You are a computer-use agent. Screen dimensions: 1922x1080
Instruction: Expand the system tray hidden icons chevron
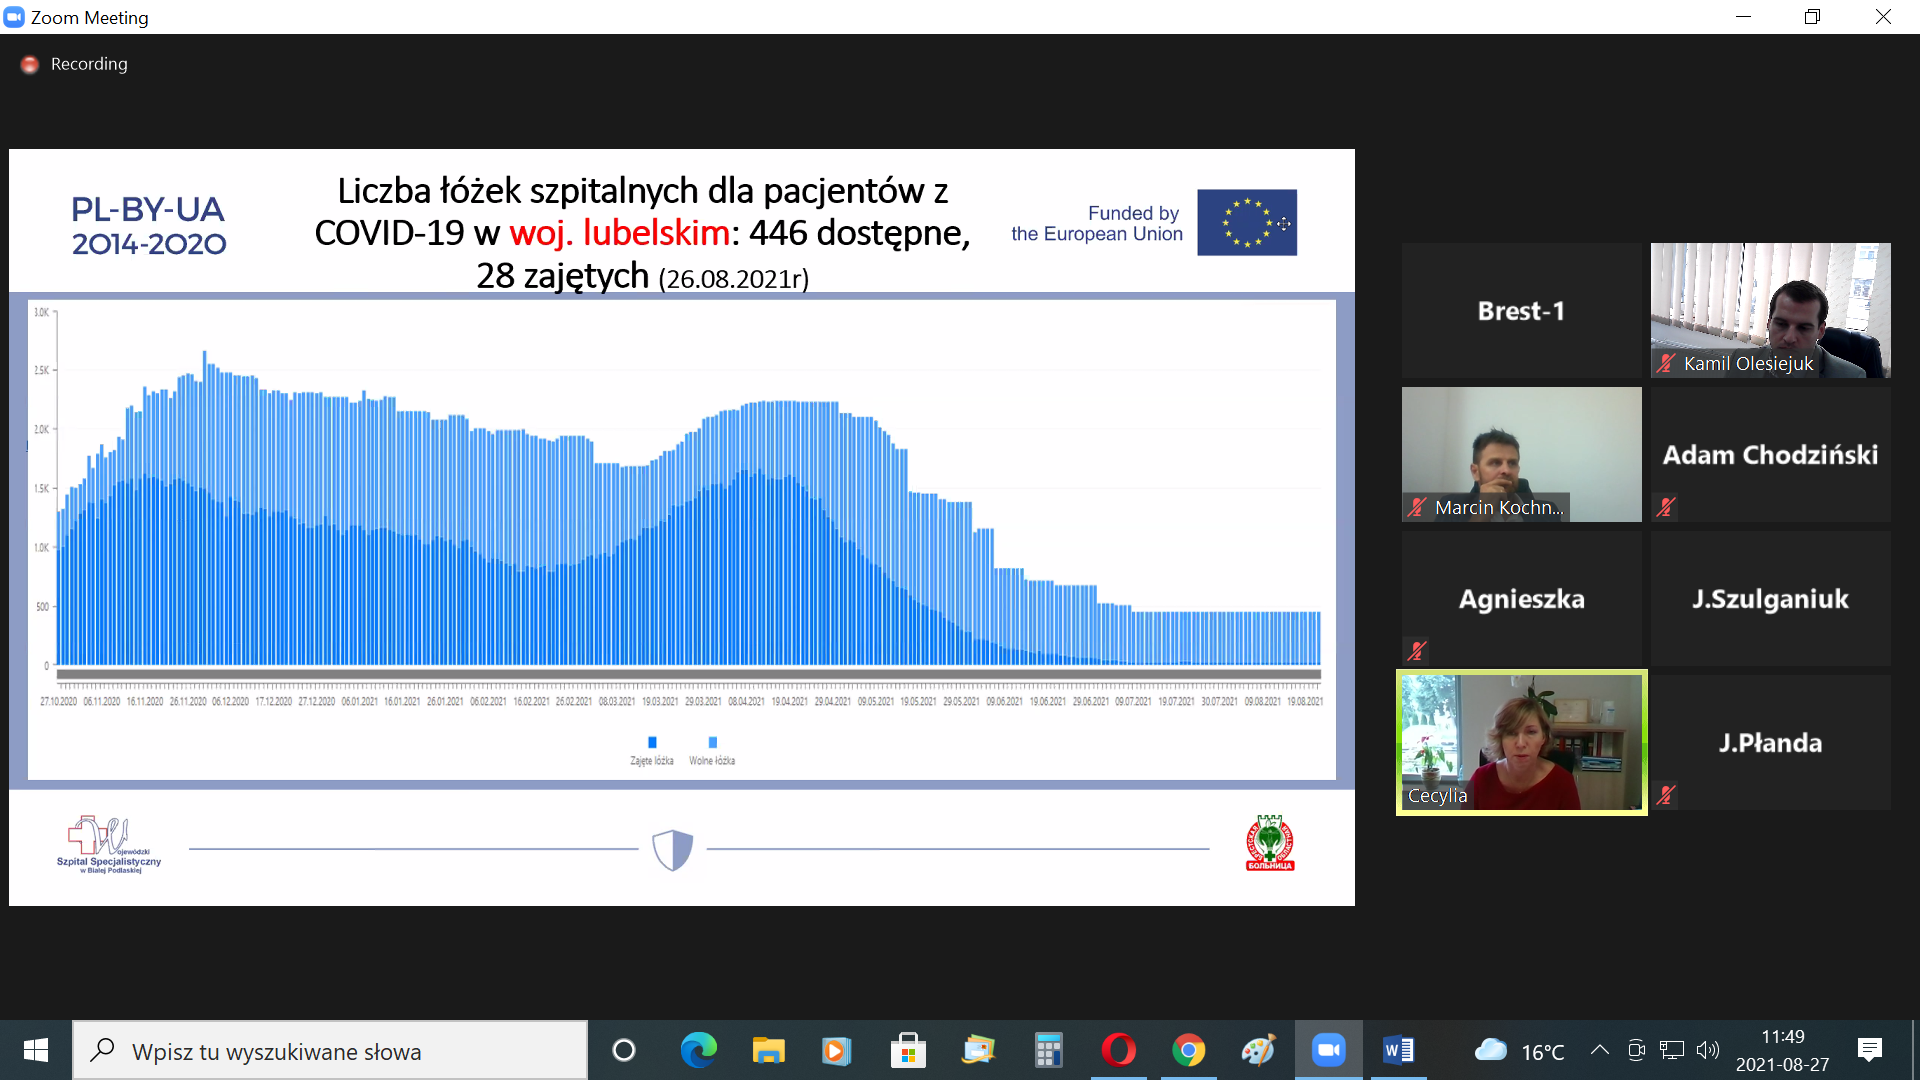(1599, 1050)
